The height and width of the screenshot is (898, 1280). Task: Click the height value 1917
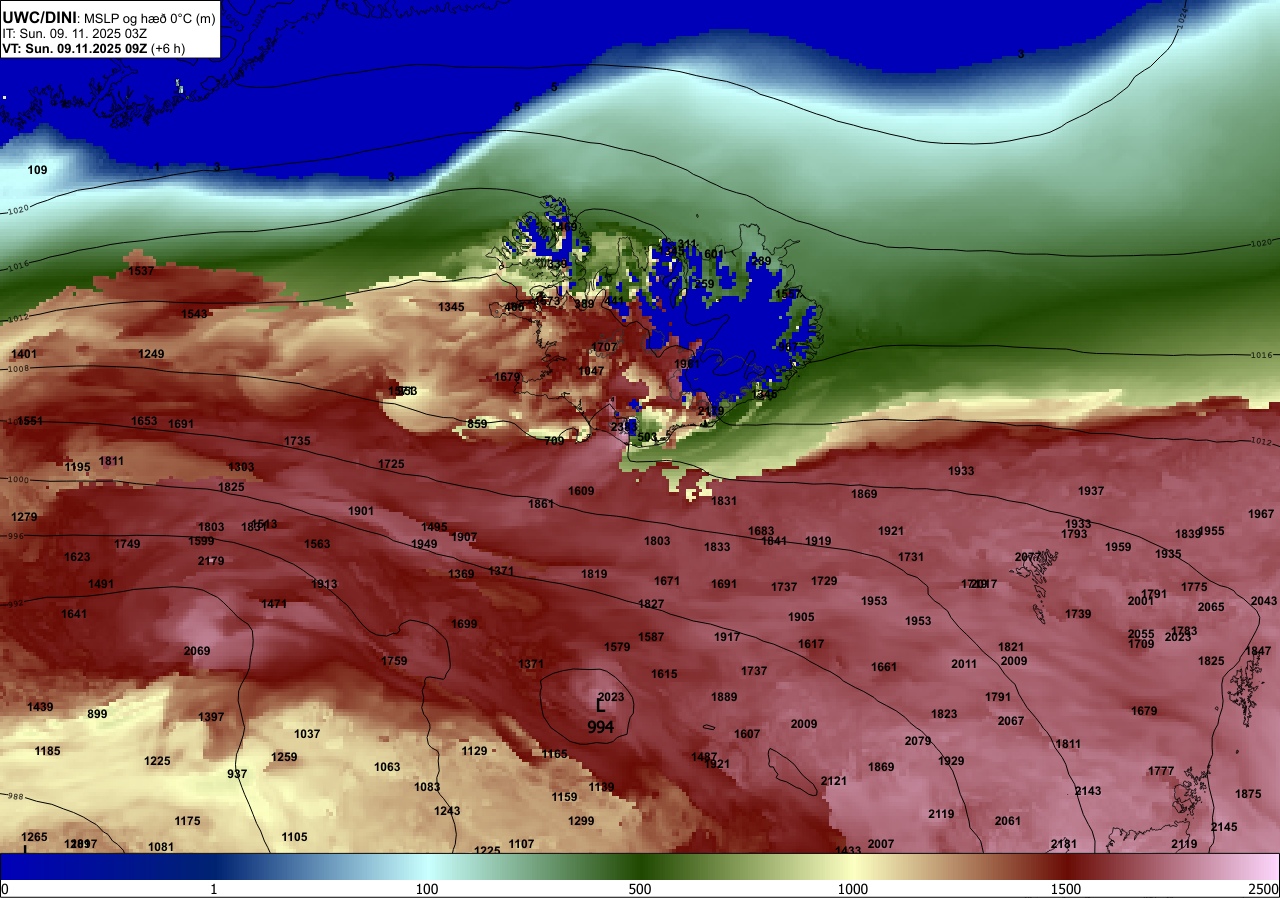click(x=727, y=637)
